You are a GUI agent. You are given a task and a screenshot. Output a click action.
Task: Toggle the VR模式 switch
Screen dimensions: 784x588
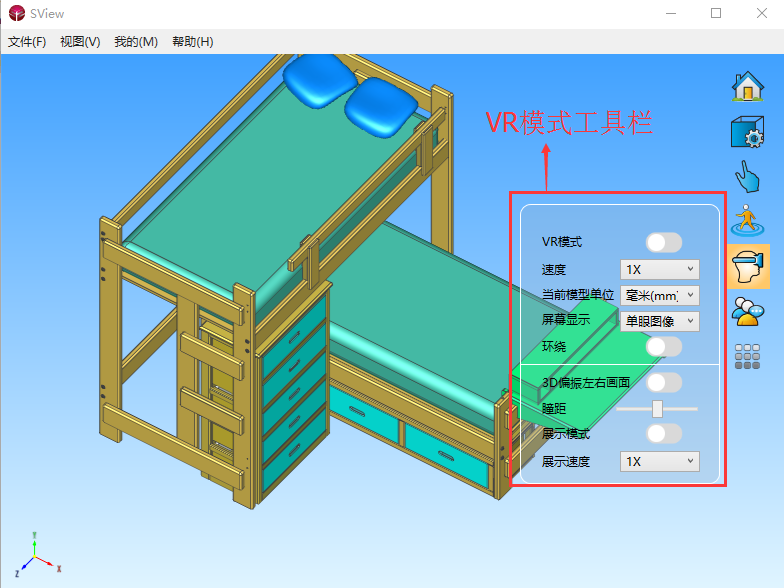tap(664, 242)
